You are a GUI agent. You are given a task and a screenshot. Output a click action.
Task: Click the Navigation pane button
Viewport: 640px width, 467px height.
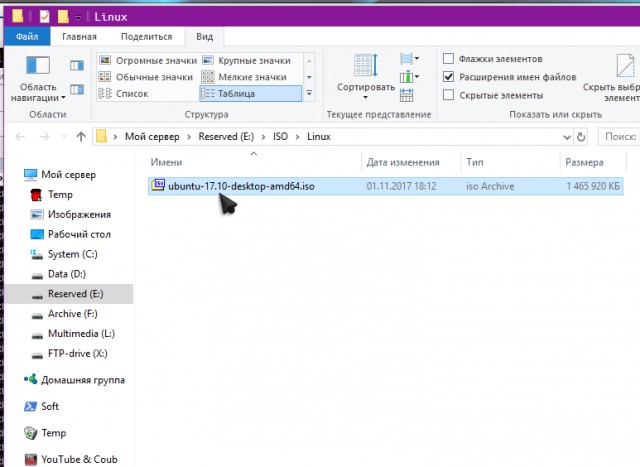(x=38, y=79)
